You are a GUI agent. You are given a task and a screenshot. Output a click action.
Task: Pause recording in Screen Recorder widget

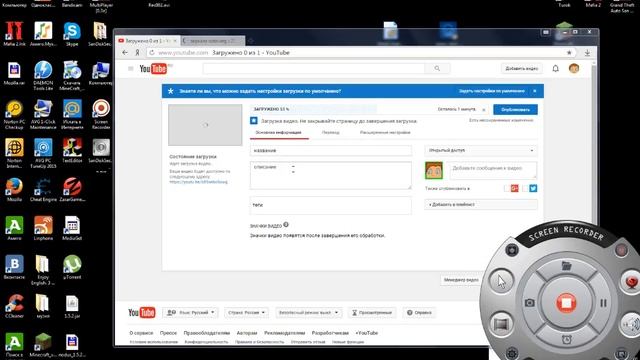(603, 303)
